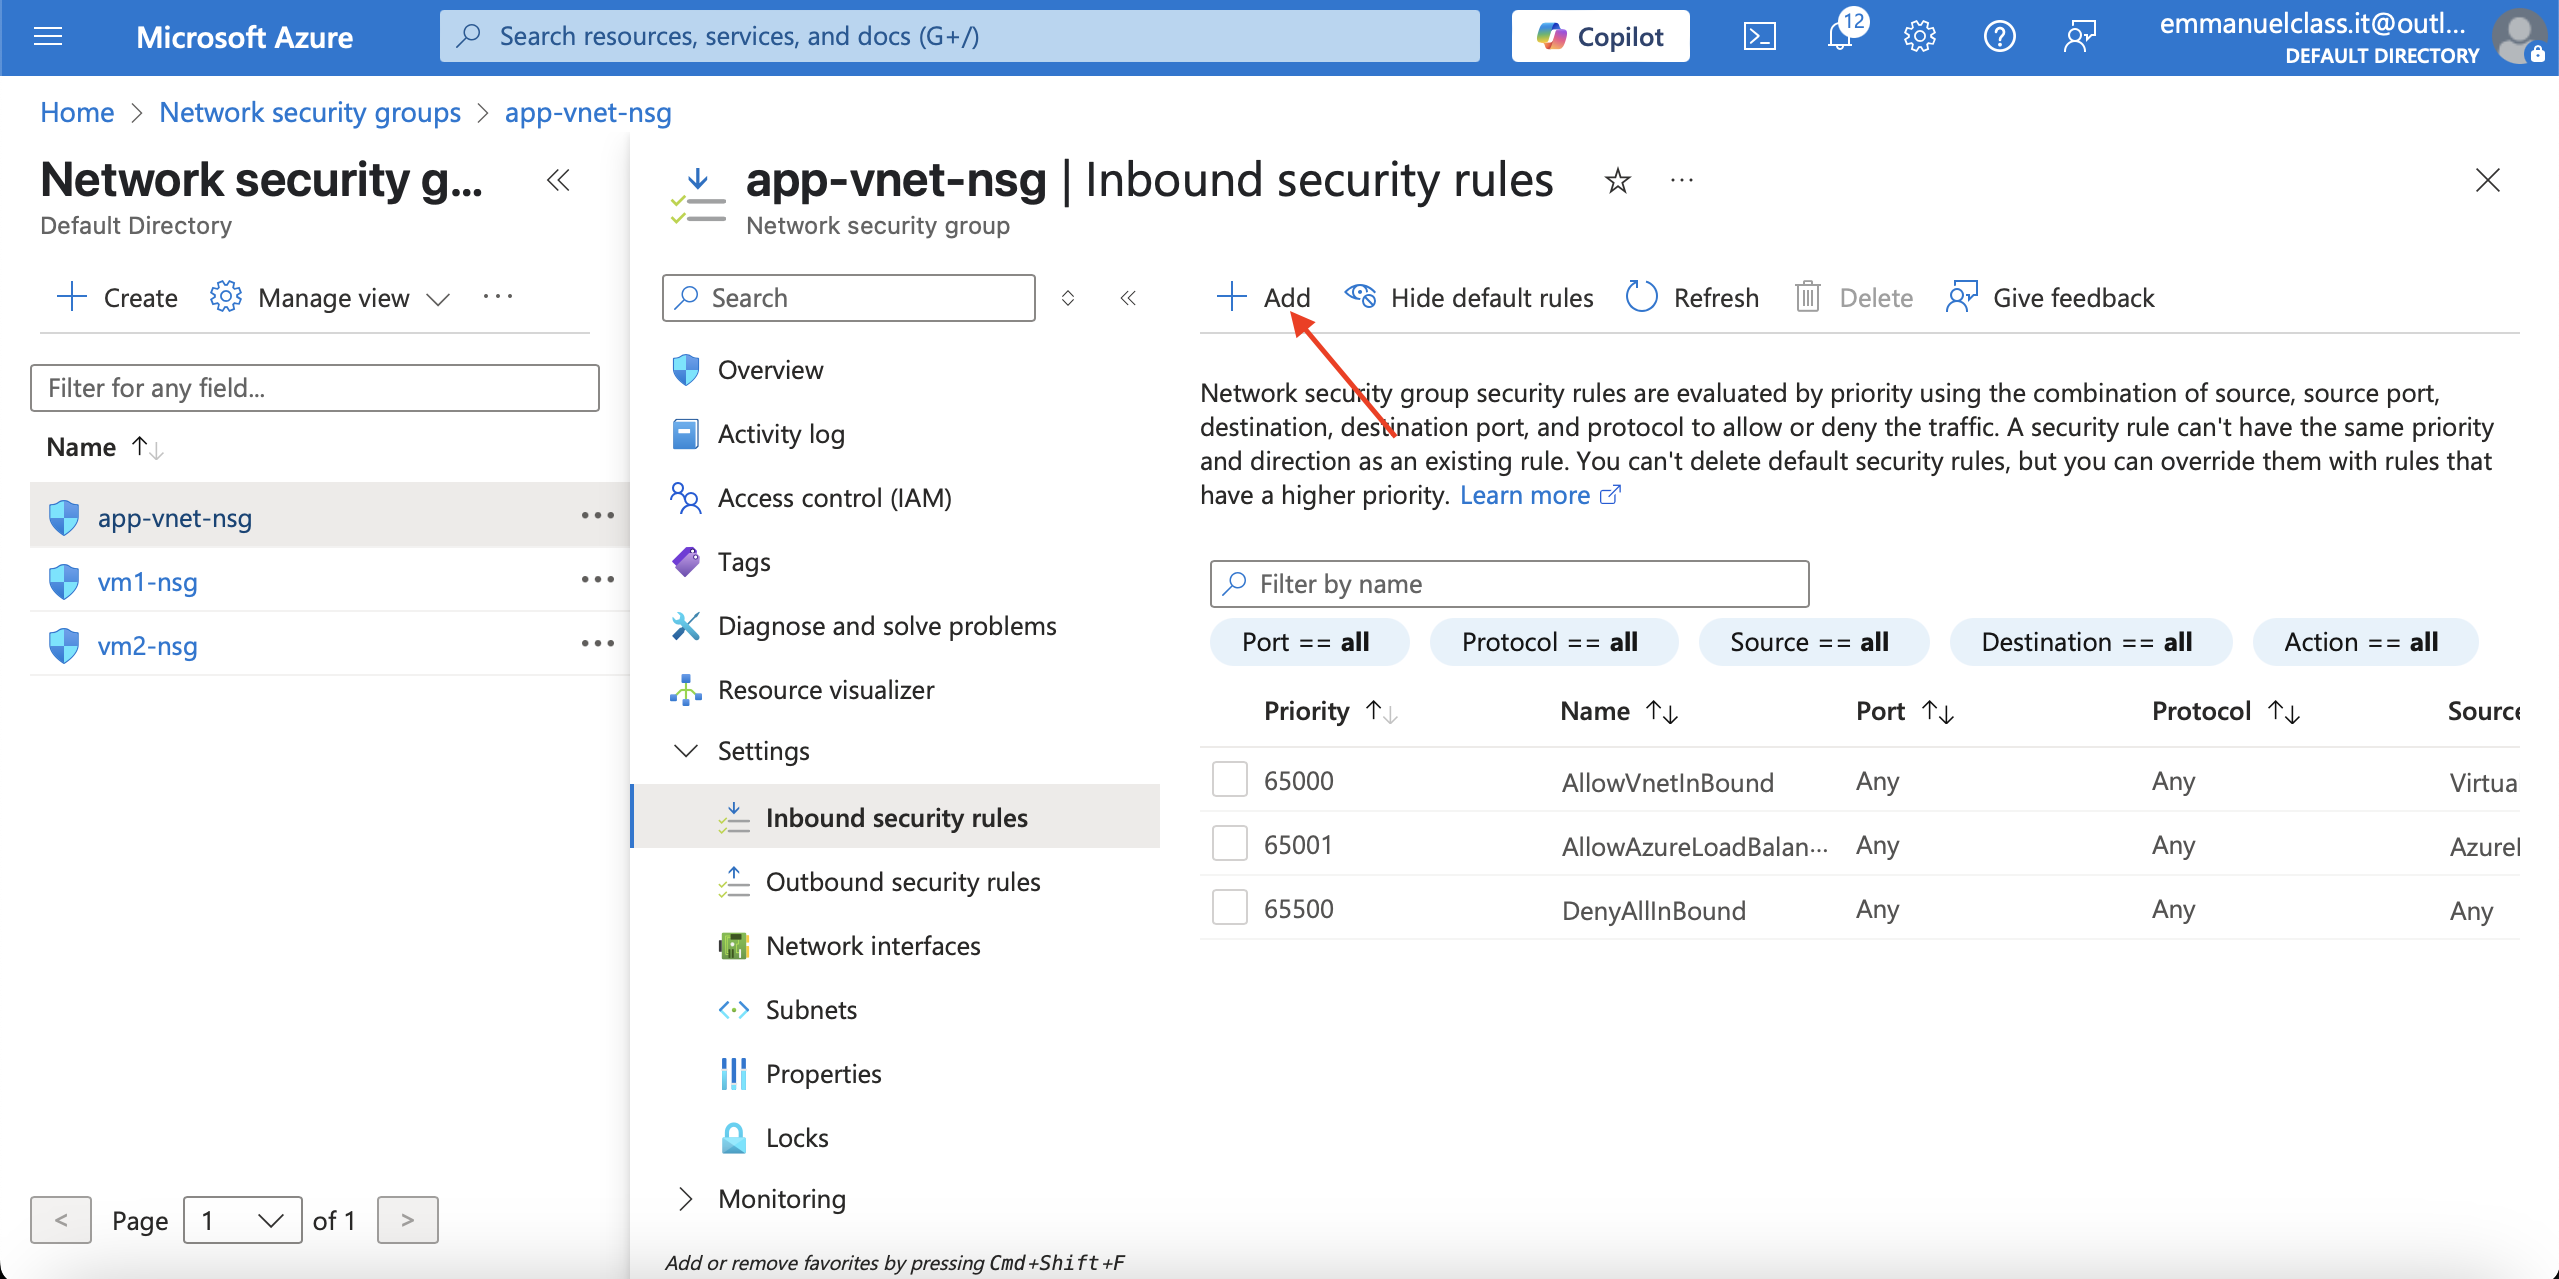
Task: Open the Help question mark icon
Action: [x=1999, y=37]
